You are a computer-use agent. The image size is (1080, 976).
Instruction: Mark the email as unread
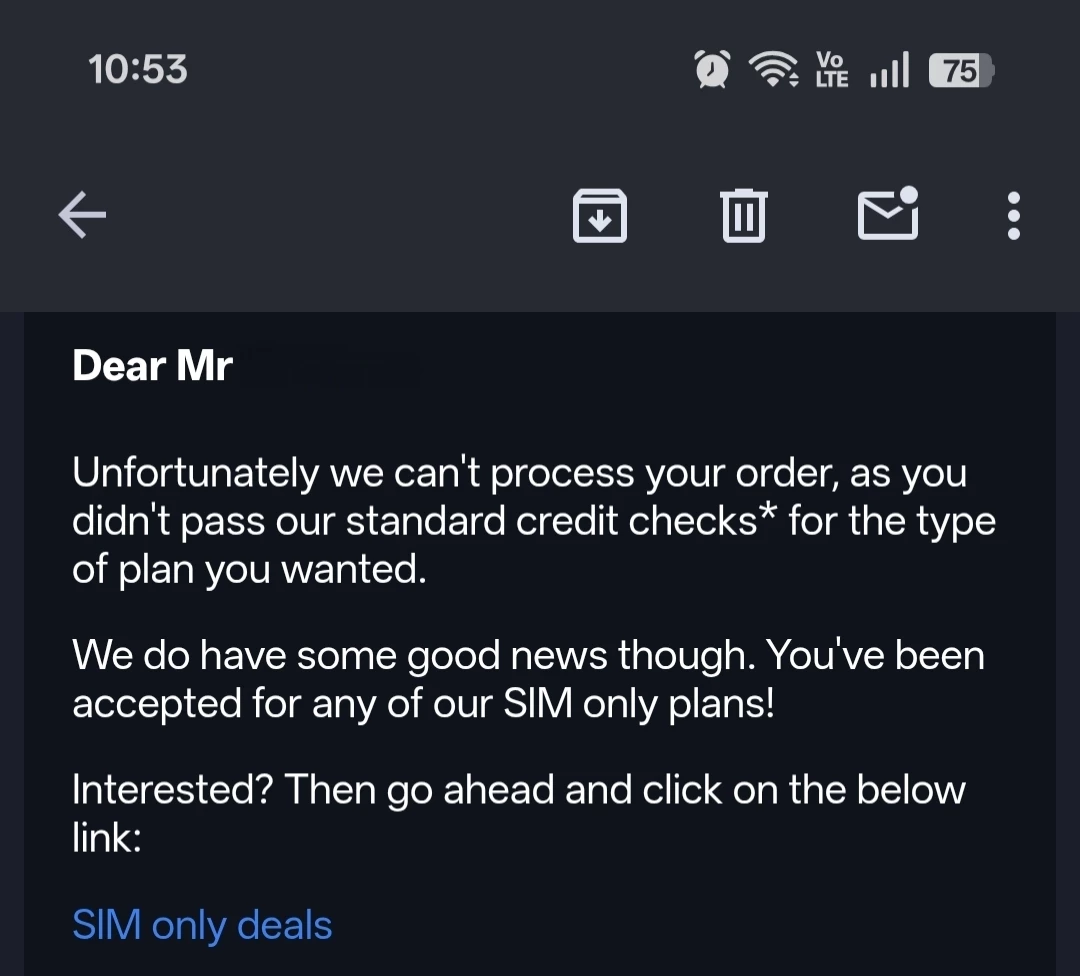click(x=888, y=214)
